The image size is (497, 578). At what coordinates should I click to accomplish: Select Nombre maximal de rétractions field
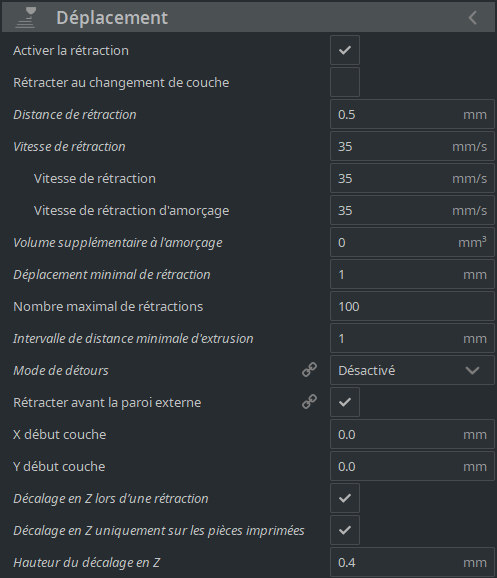tap(412, 306)
